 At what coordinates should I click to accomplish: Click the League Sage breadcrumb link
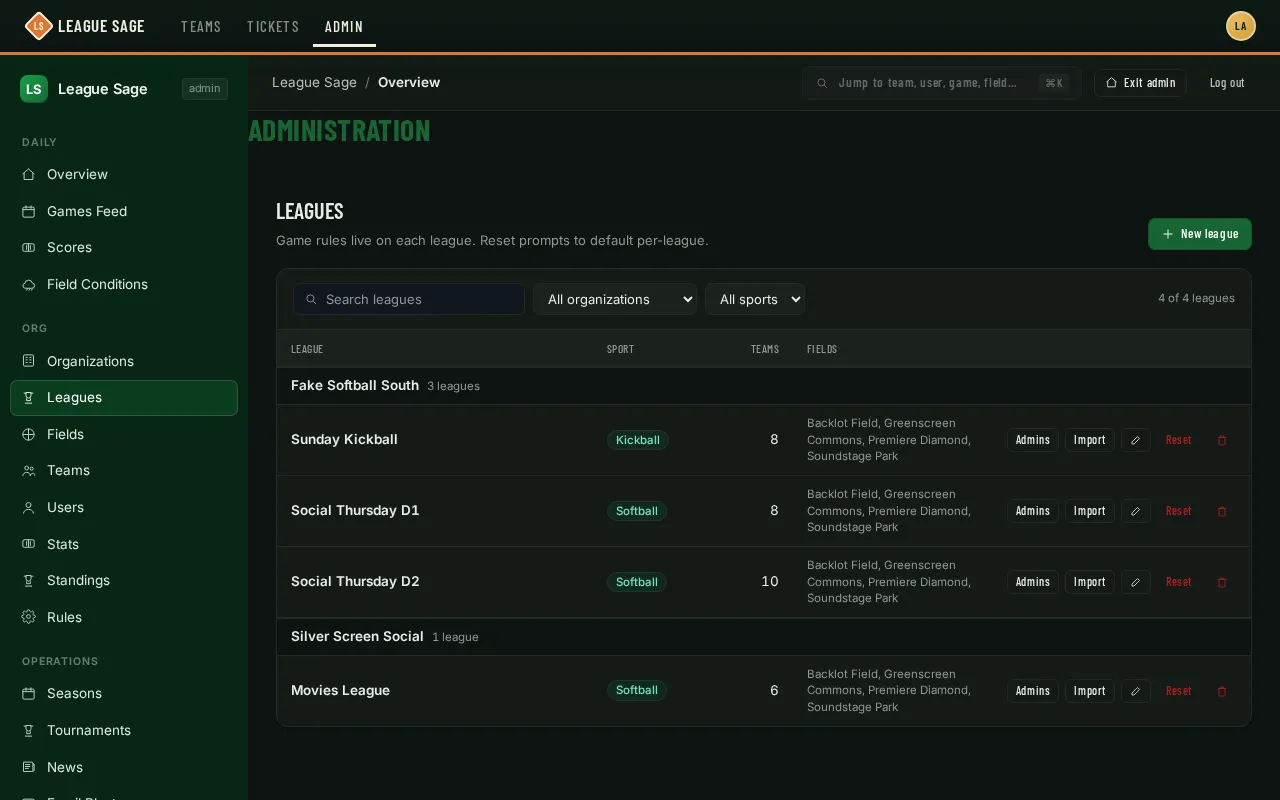[314, 82]
